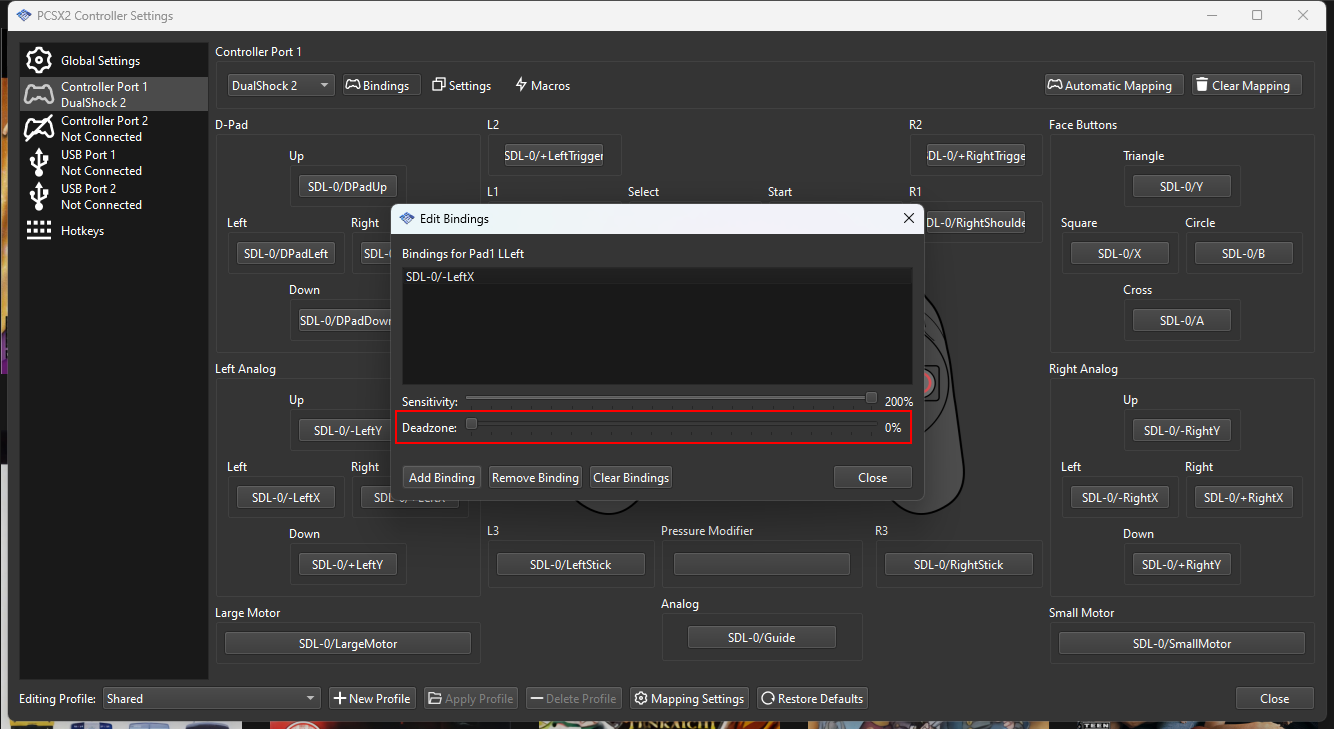Click Left Analog Up binding SDL-0/-LeftY
1334x729 pixels.
(x=347, y=430)
